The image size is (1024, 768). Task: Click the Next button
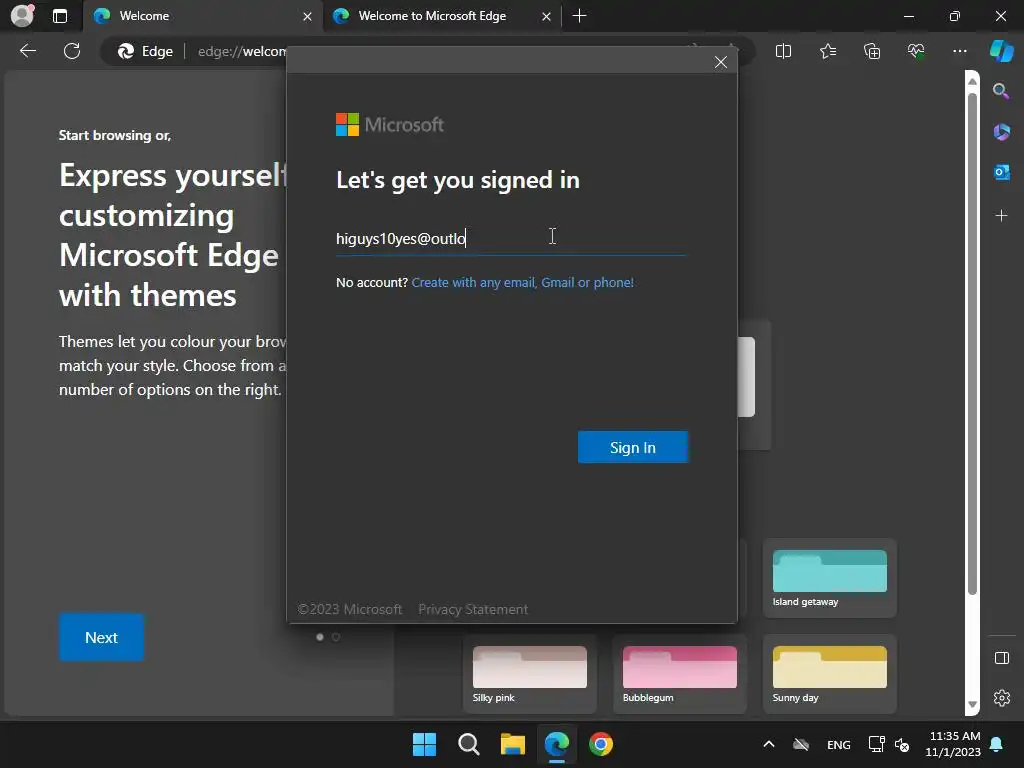point(101,637)
